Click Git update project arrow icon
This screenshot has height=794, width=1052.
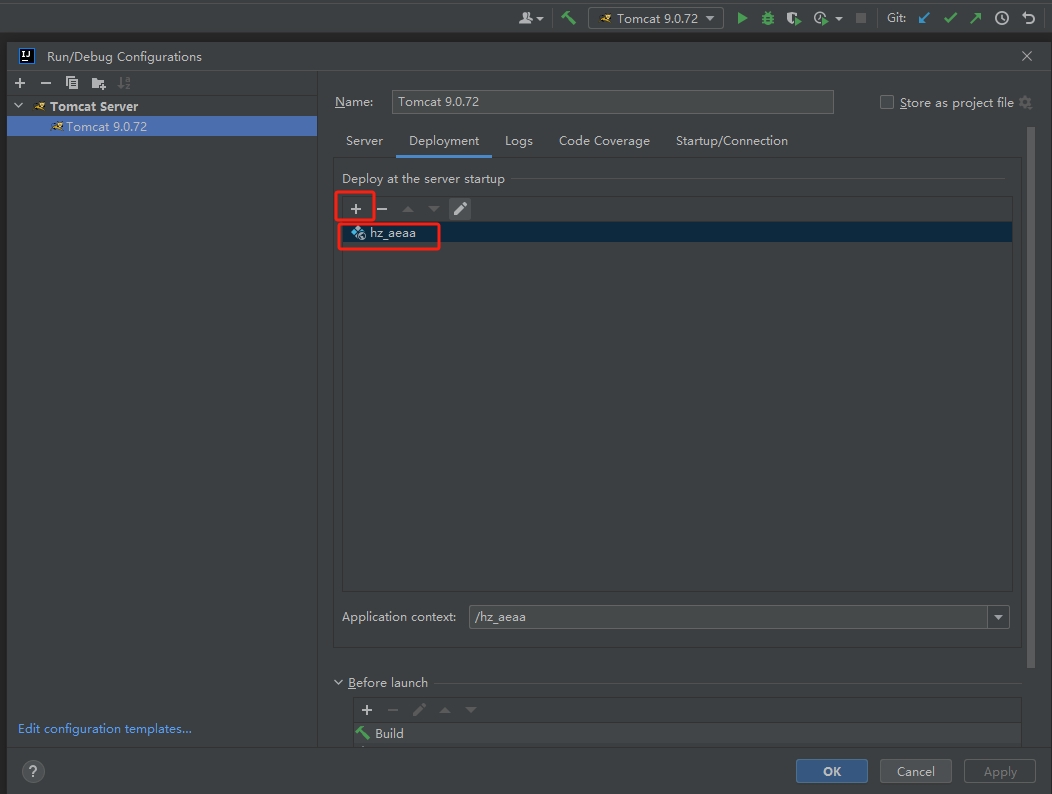924,18
